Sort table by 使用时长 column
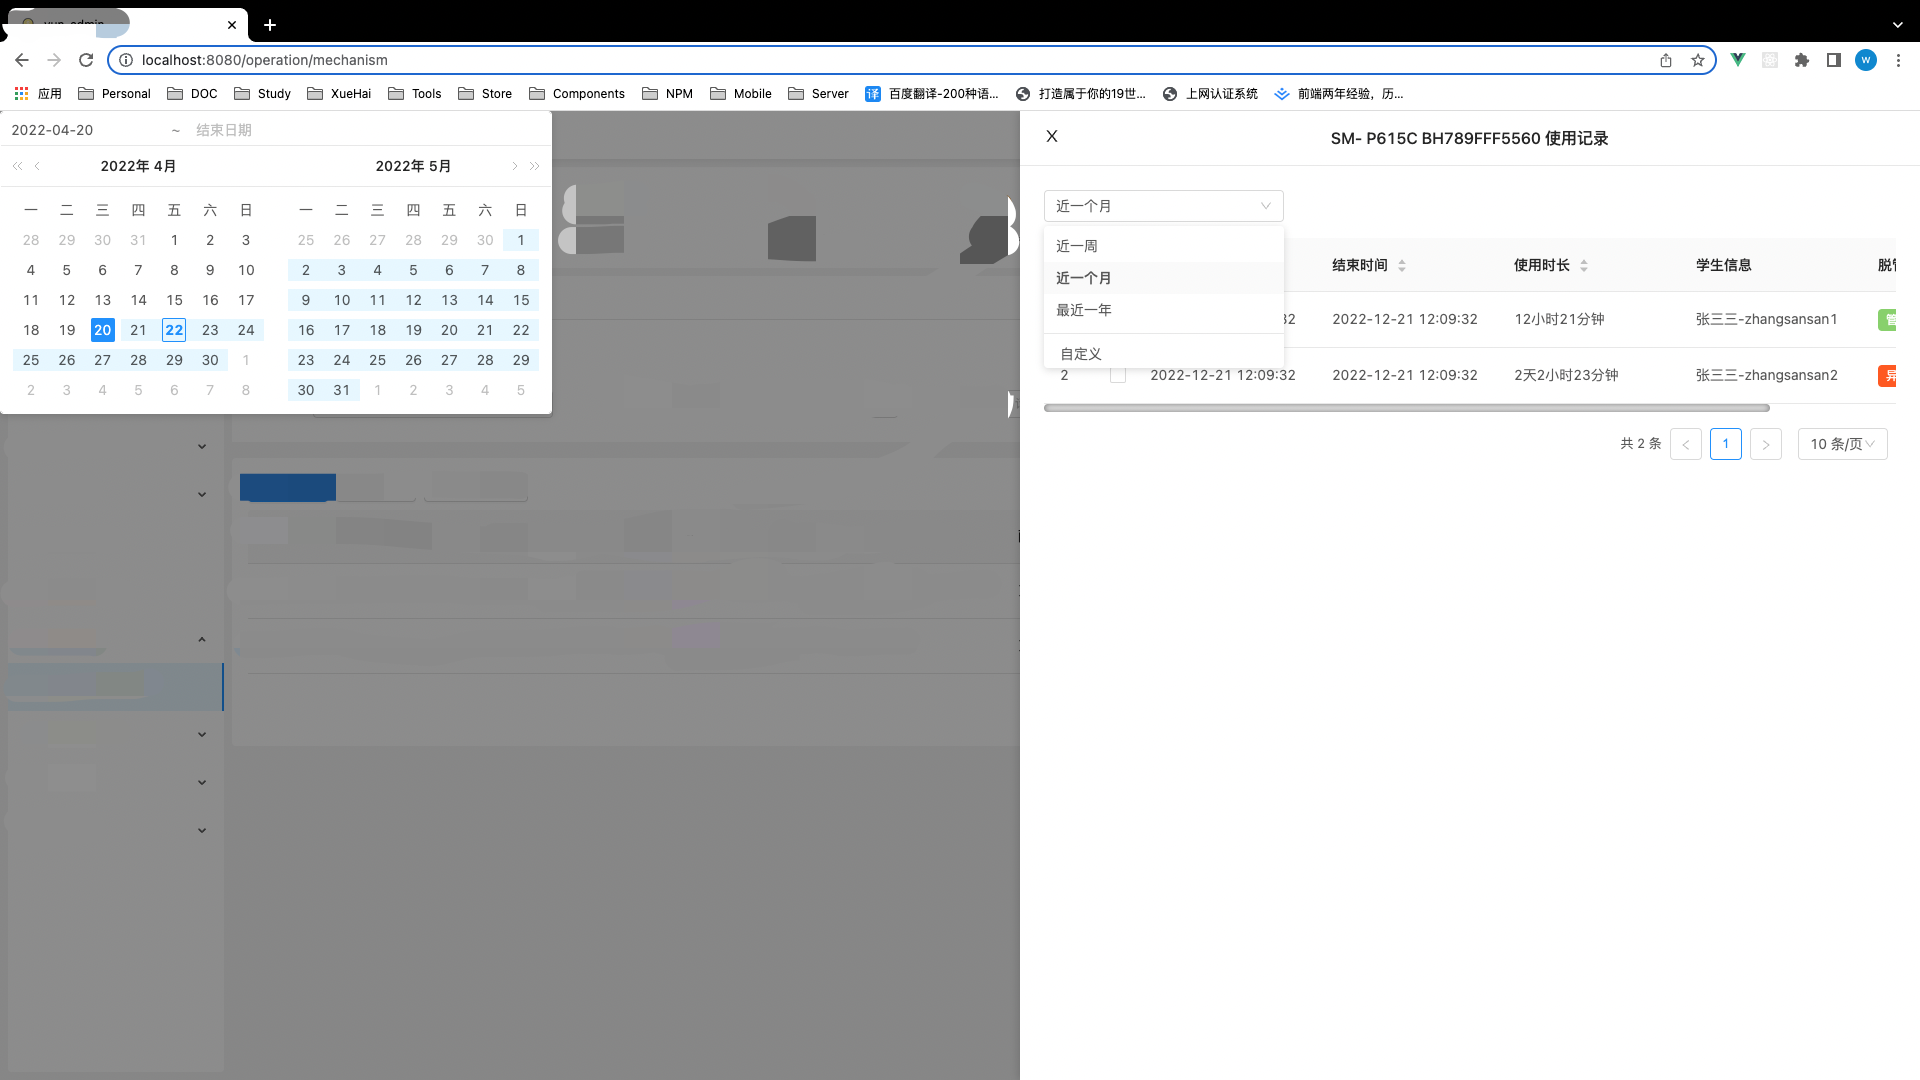The image size is (1920, 1080). pyautogui.click(x=1583, y=265)
